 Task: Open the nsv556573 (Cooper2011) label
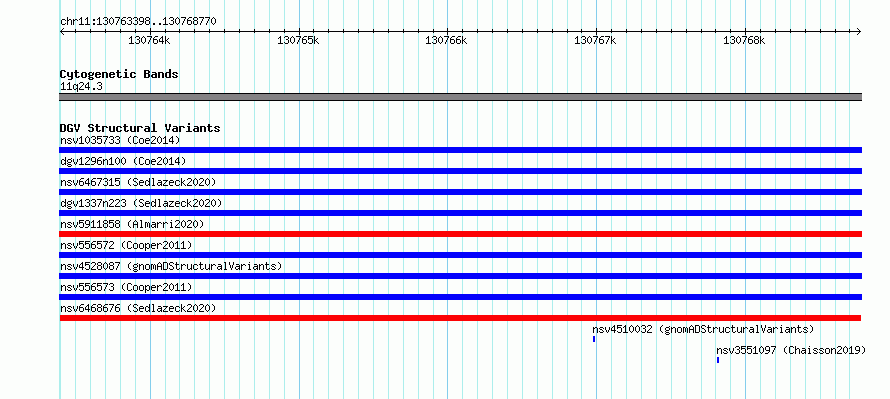coord(126,287)
